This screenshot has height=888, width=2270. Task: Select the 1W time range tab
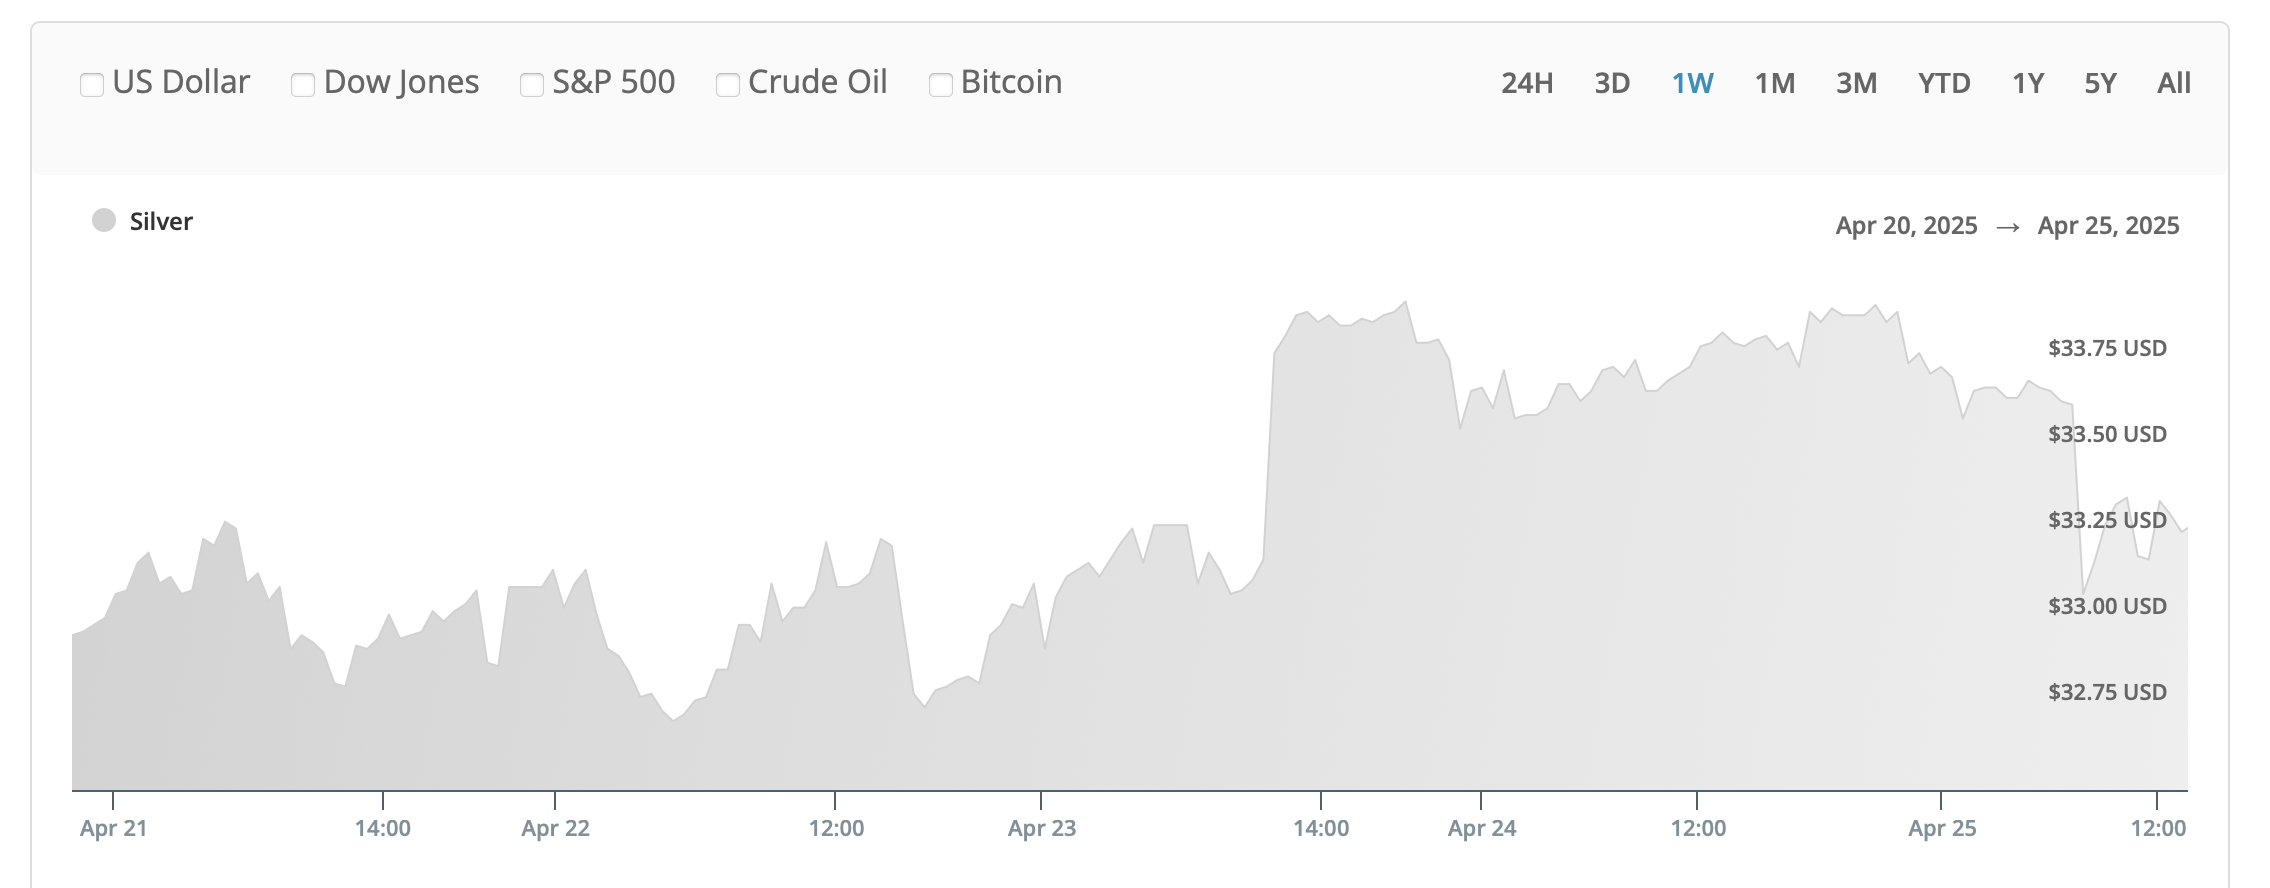1693,83
